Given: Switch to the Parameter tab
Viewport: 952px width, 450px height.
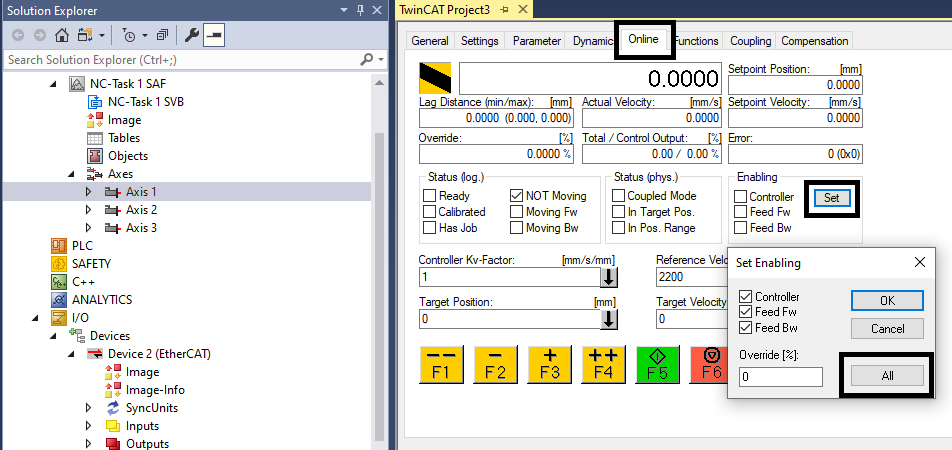Looking at the screenshot, I should [x=536, y=41].
